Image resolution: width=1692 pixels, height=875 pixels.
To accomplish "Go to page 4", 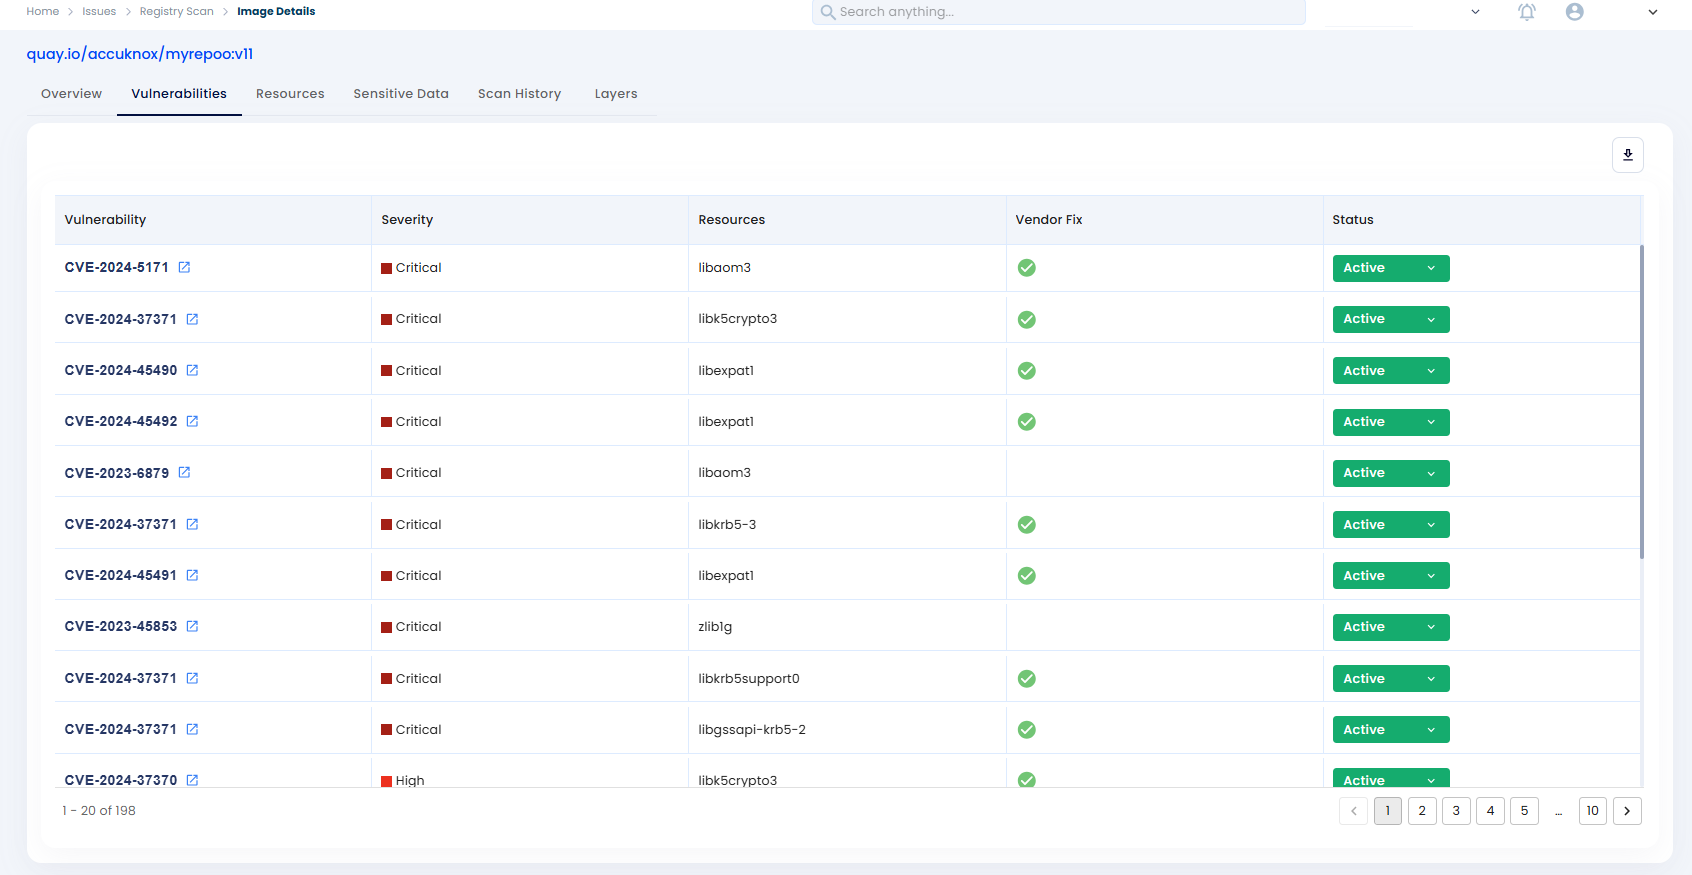I will click(1490, 811).
